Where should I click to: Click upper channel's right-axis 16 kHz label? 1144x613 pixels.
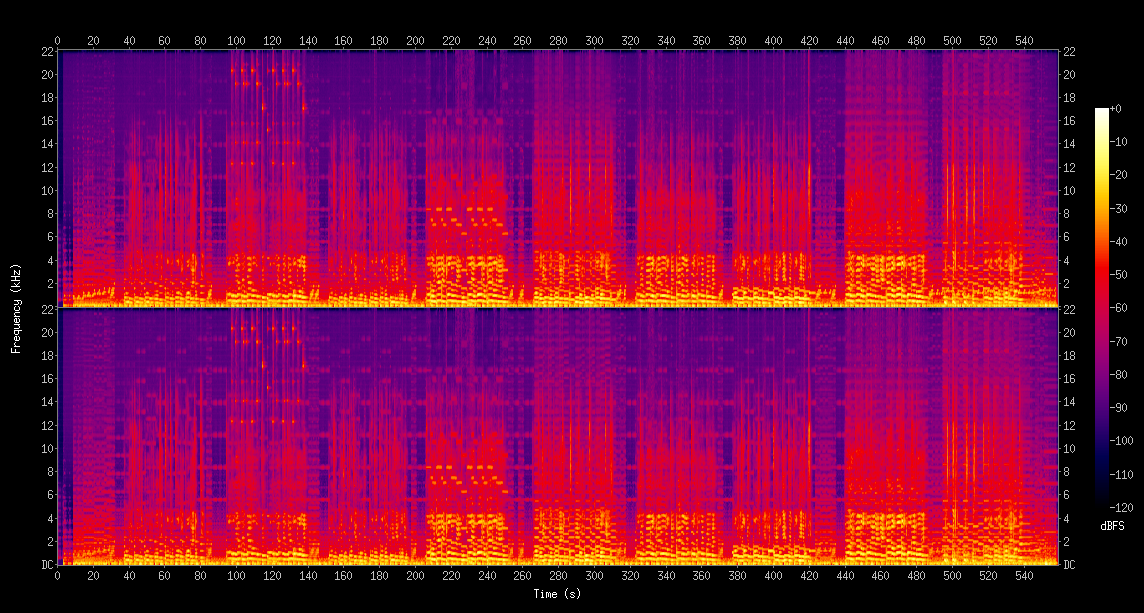coord(1068,120)
